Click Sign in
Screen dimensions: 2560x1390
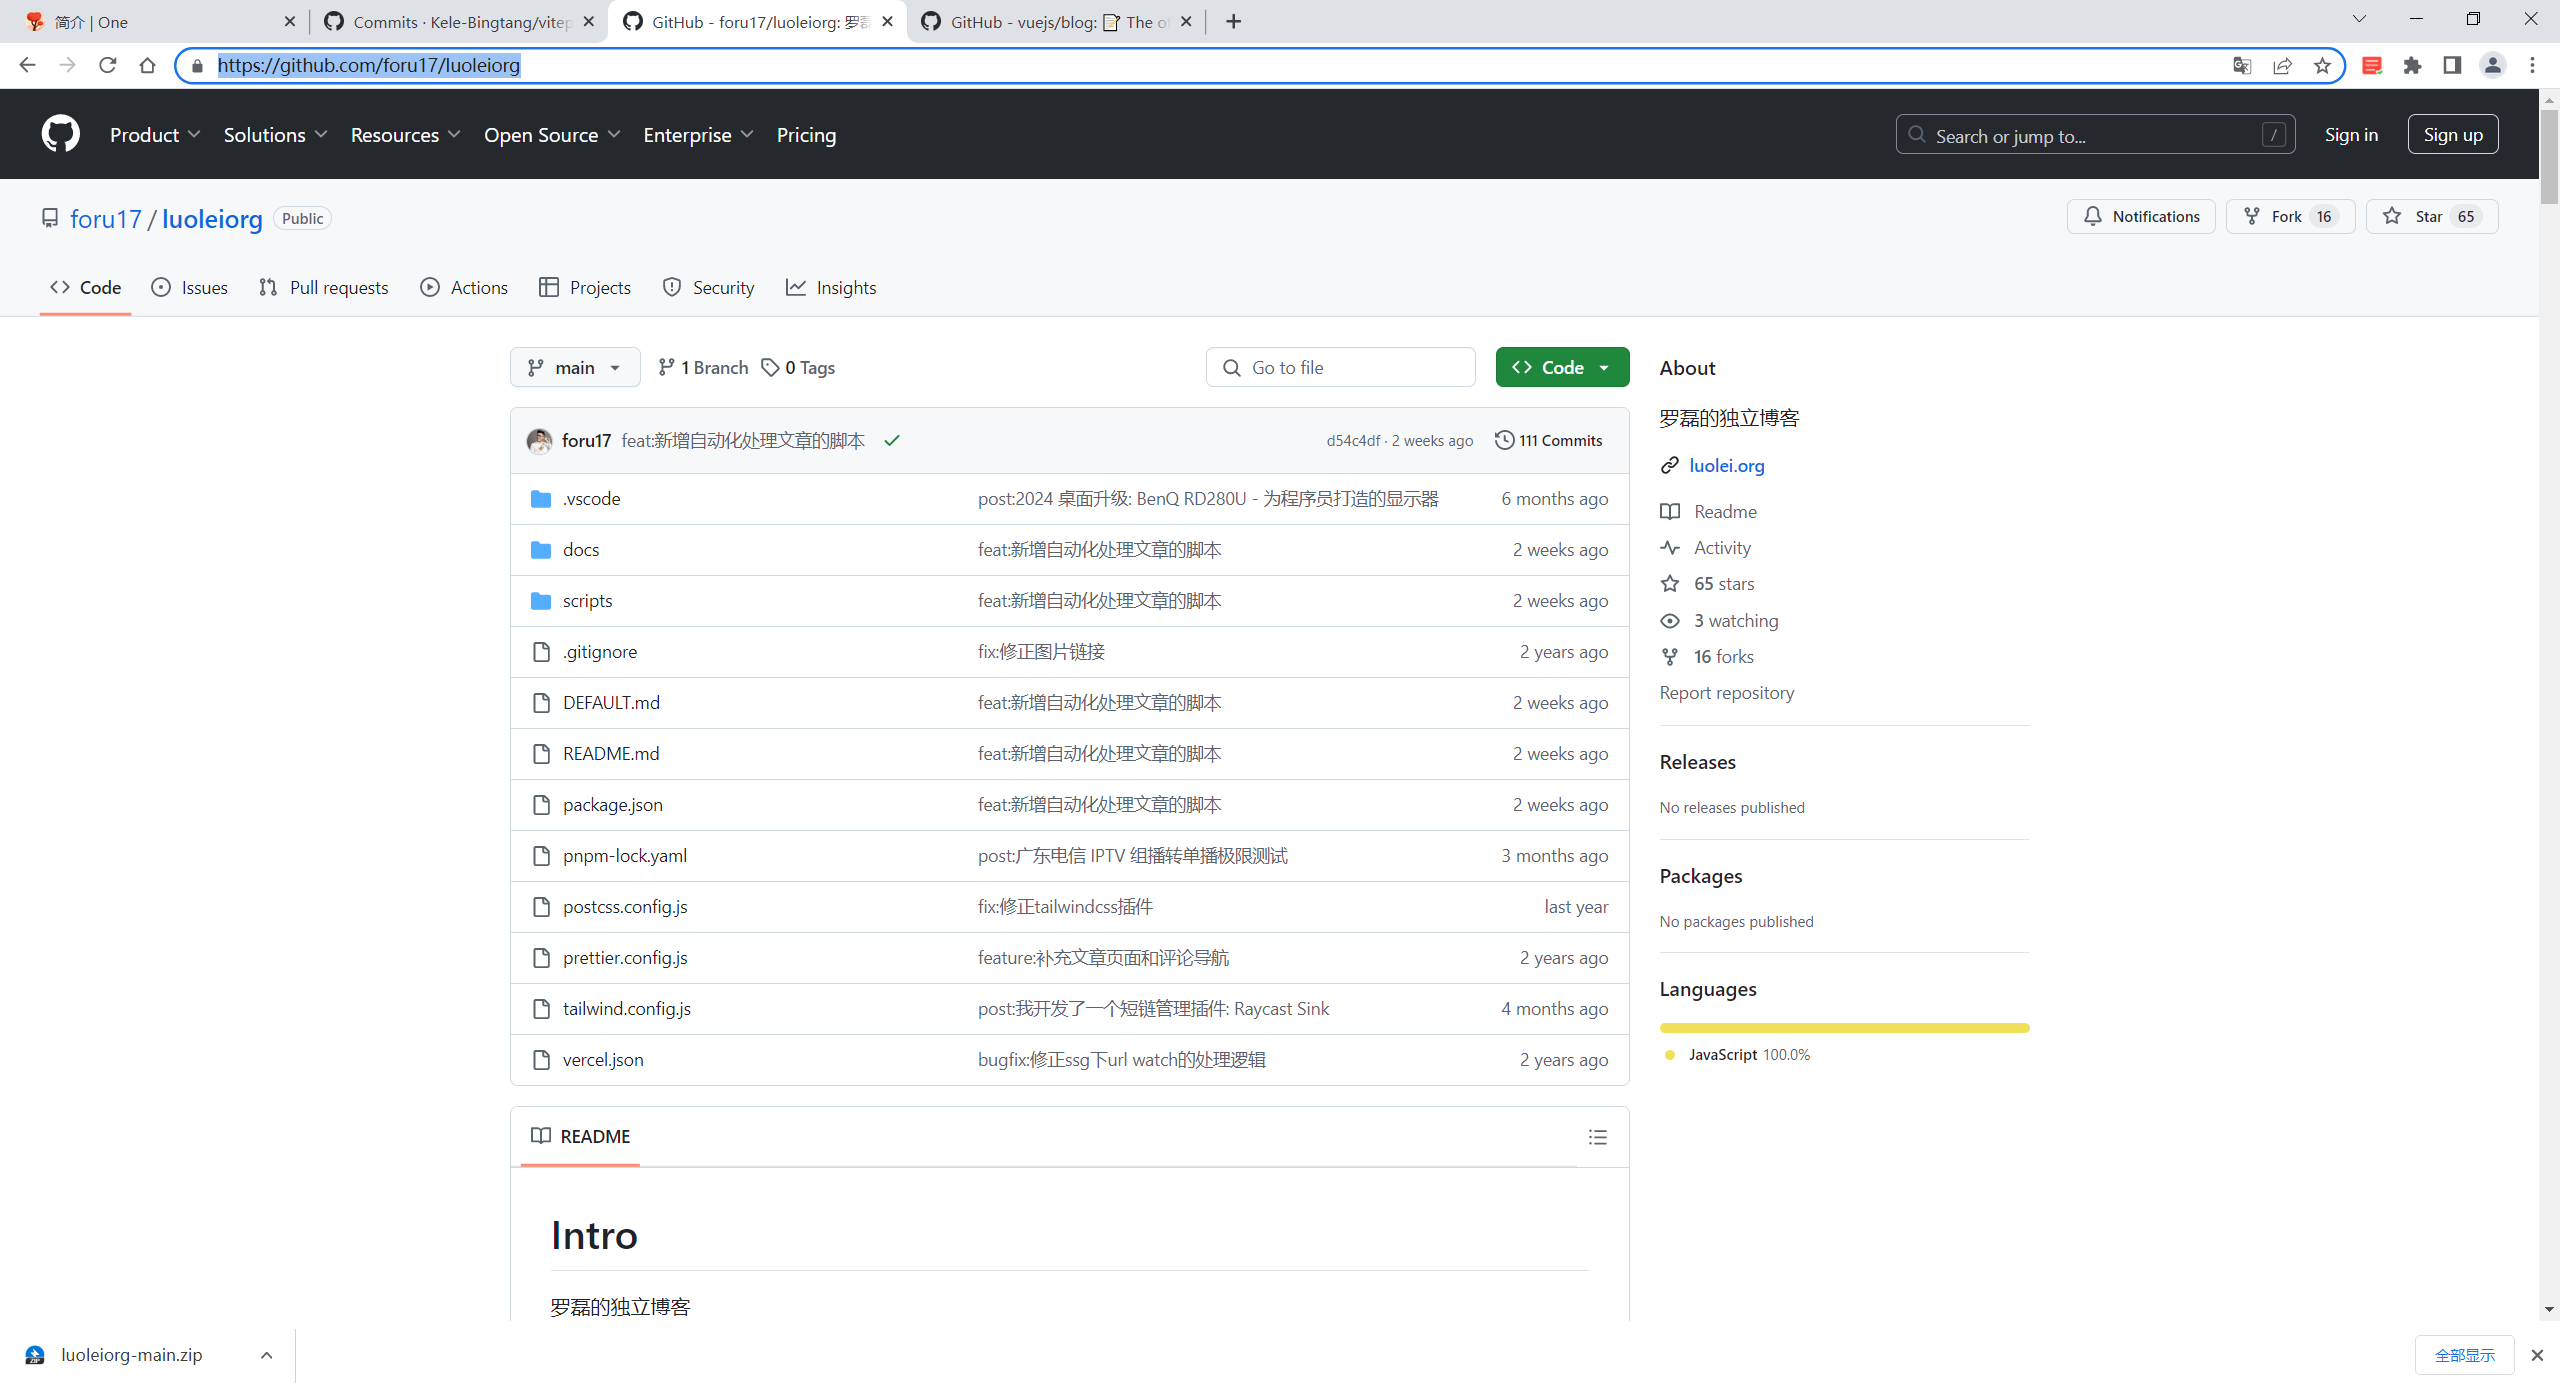(2351, 134)
